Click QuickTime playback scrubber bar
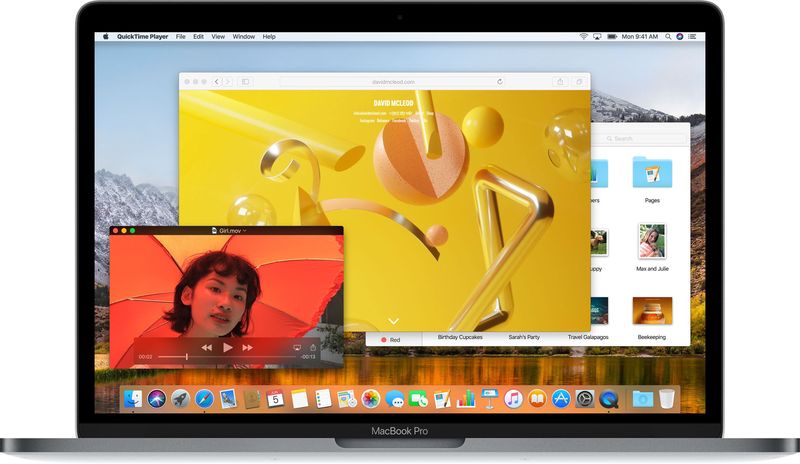800x464 pixels. click(226, 357)
